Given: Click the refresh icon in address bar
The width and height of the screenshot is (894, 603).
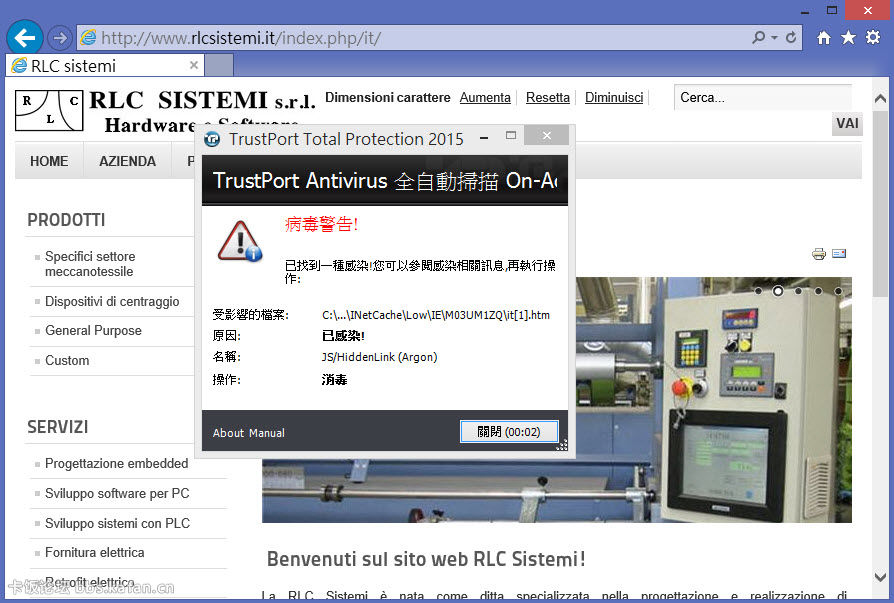Looking at the screenshot, I should coord(791,38).
